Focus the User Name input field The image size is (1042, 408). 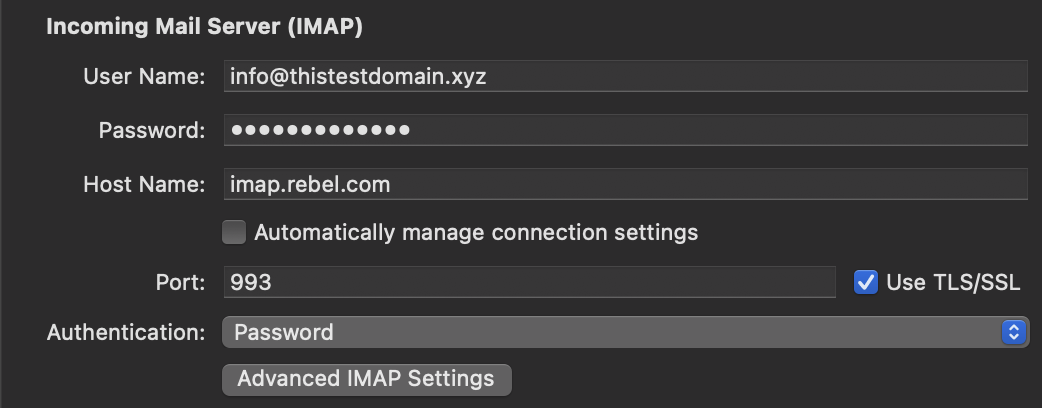click(625, 76)
